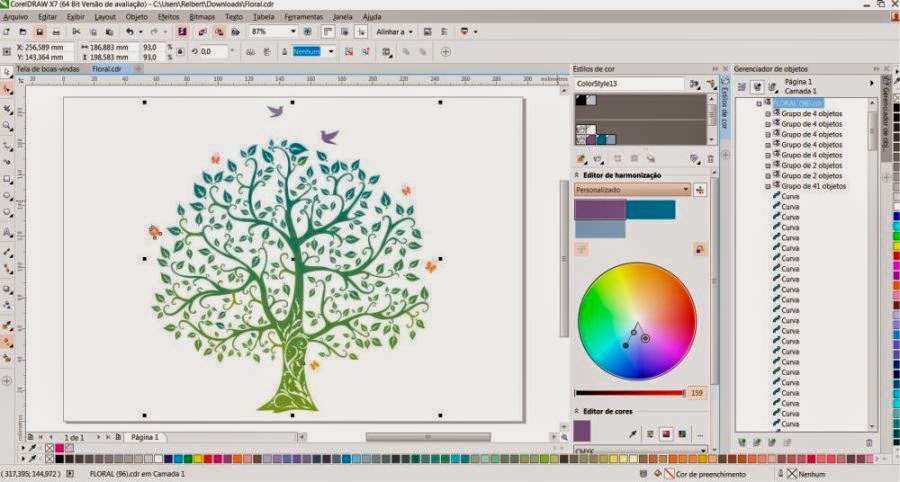Create a new document via toolbar icon

click(6, 32)
